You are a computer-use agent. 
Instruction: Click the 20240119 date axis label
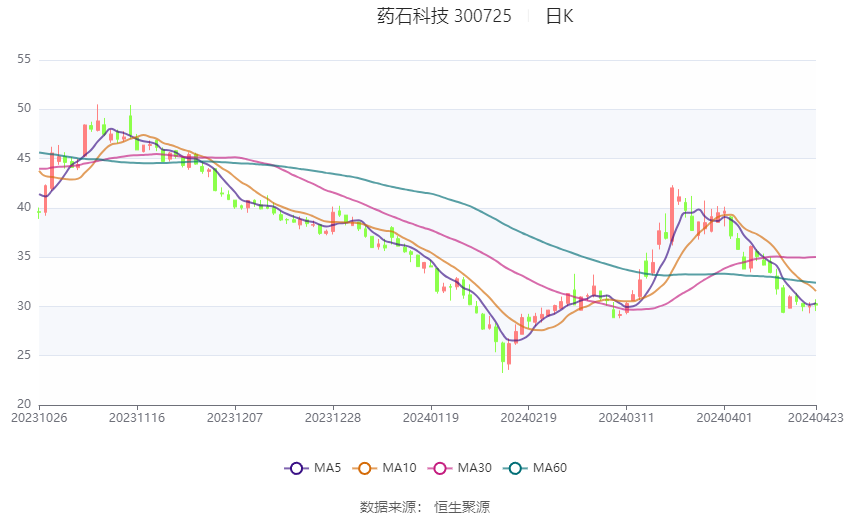pos(431,418)
